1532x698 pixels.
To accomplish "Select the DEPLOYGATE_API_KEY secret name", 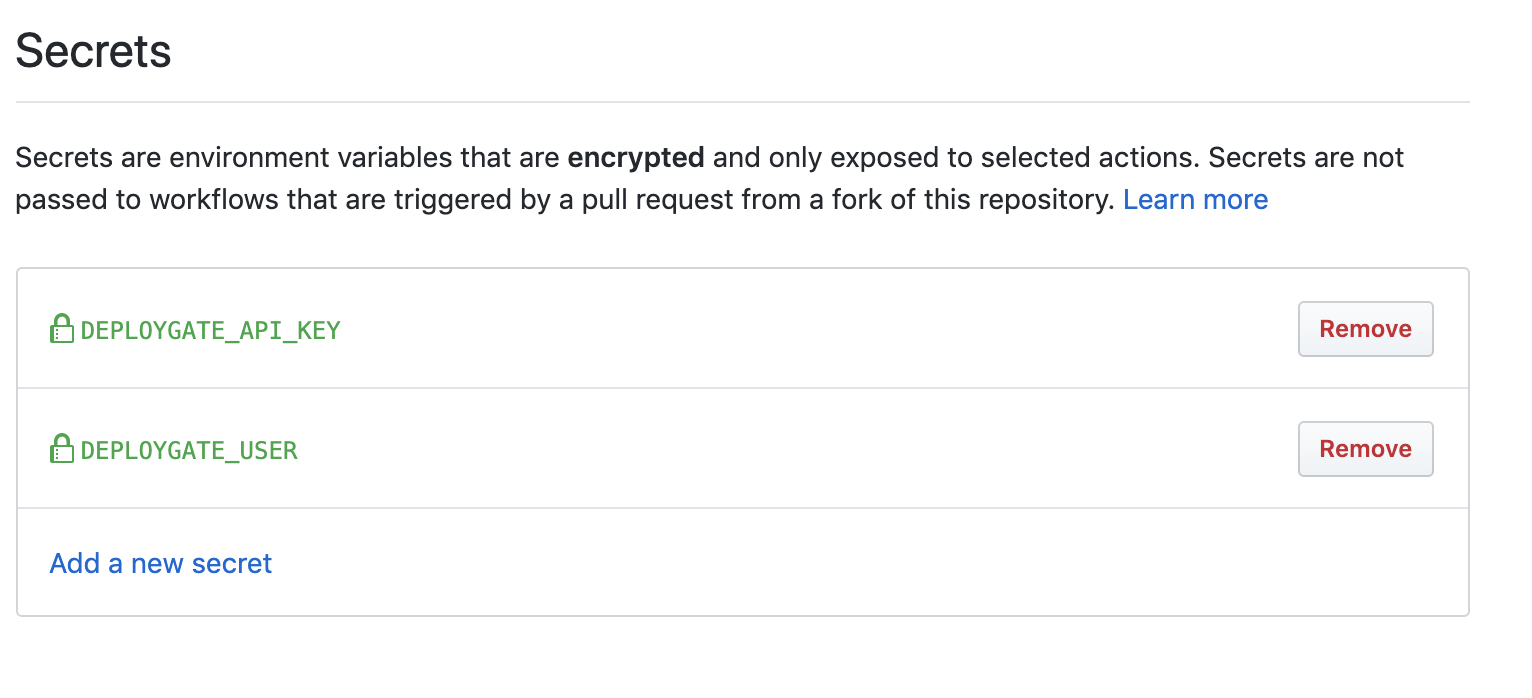I will point(211,330).
